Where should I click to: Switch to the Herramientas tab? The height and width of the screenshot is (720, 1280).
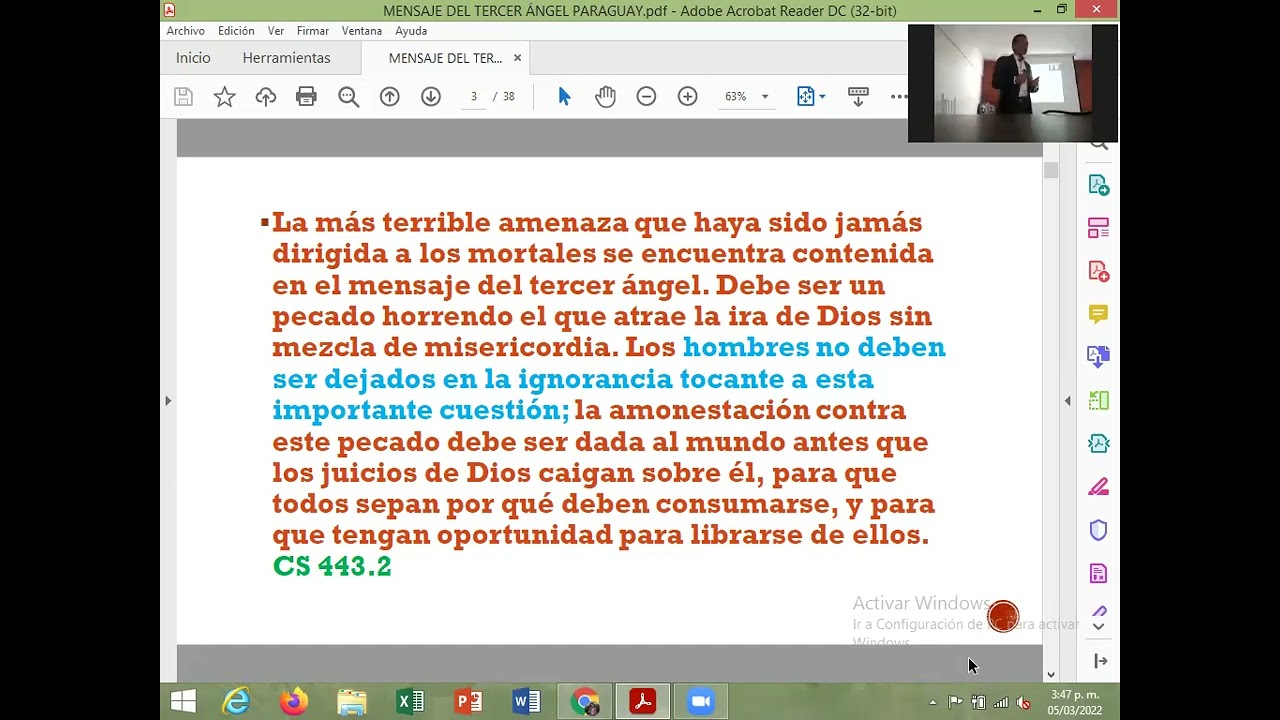[x=286, y=58]
